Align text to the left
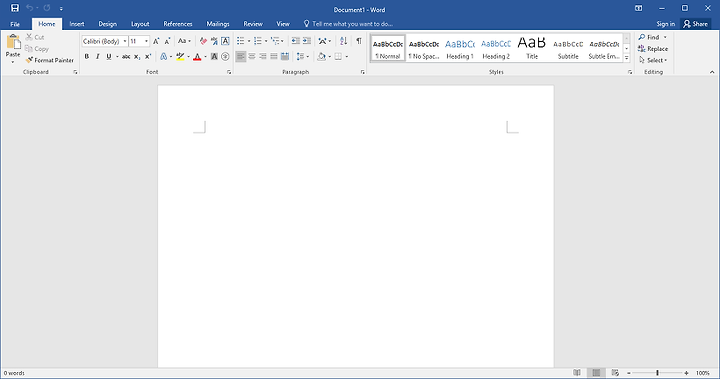 pyautogui.click(x=241, y=57)
